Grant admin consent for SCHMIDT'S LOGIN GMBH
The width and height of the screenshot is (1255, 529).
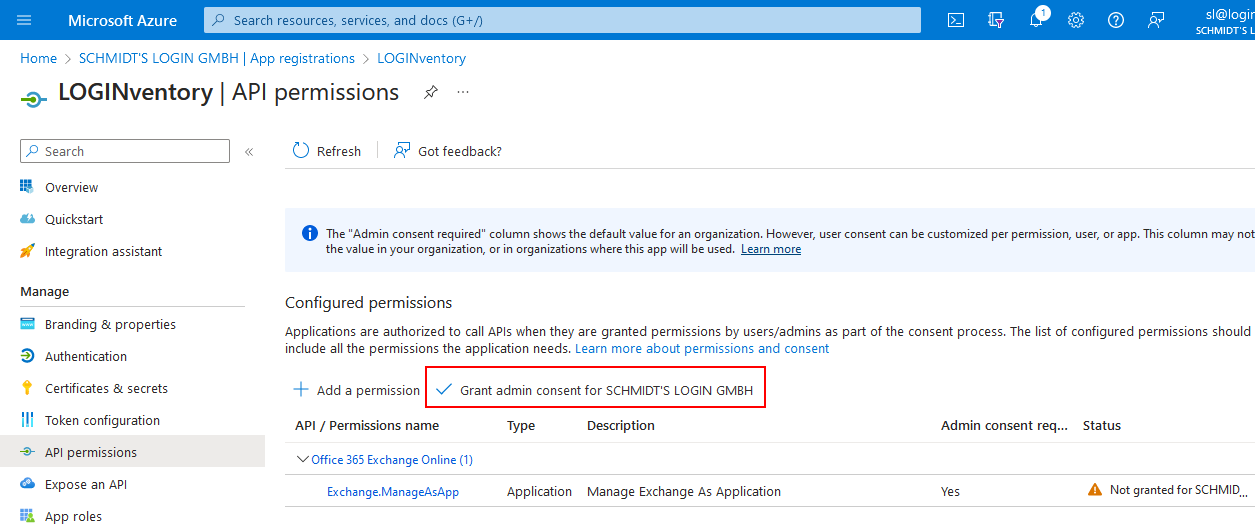tap(595, 390)
